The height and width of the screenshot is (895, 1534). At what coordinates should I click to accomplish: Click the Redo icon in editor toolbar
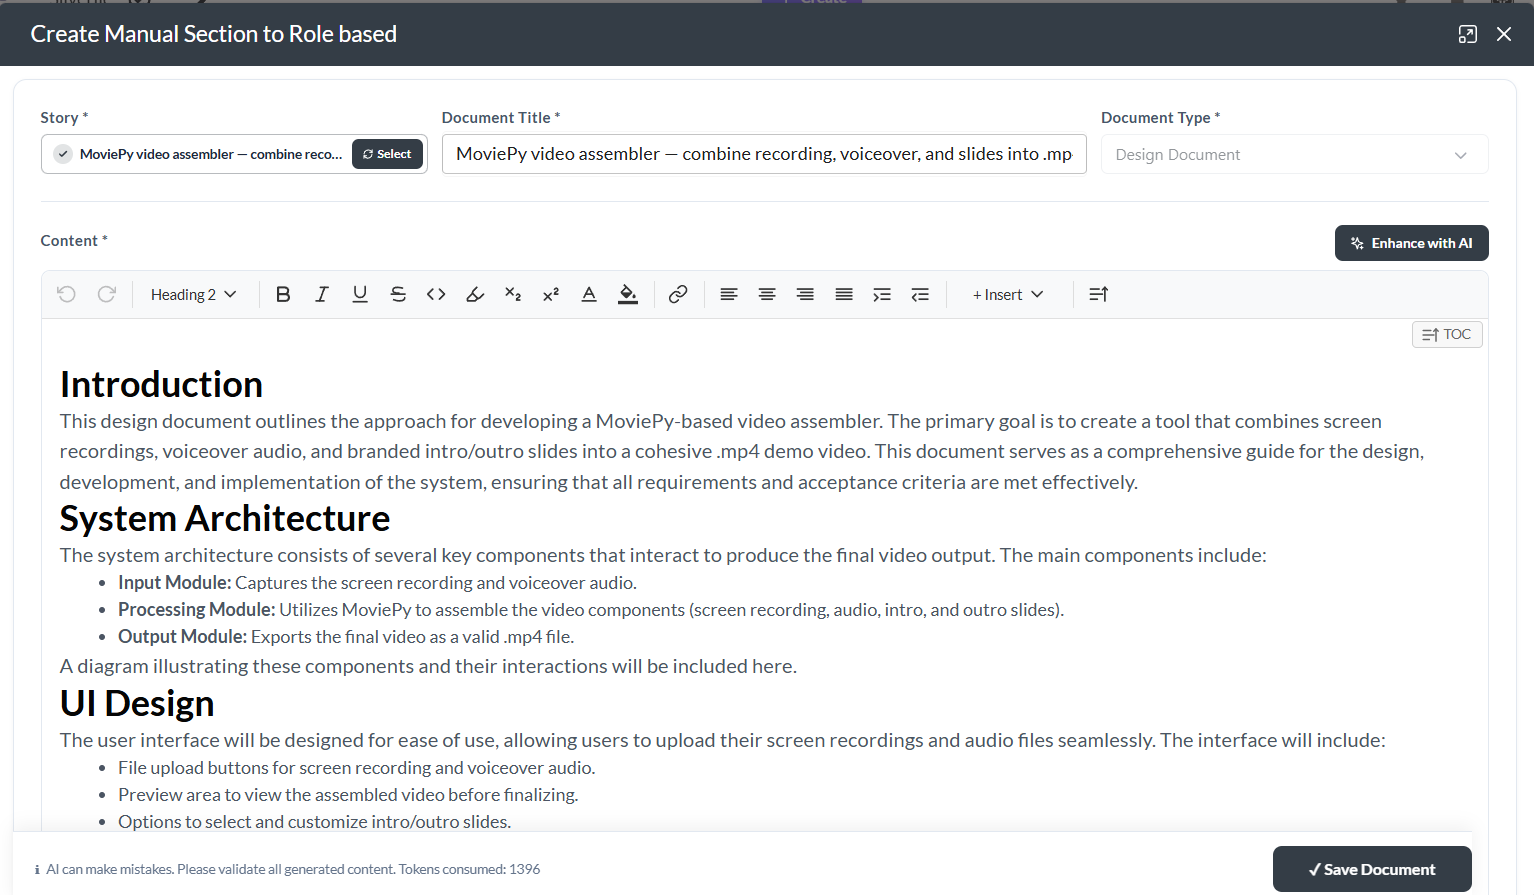coord(107,294)
